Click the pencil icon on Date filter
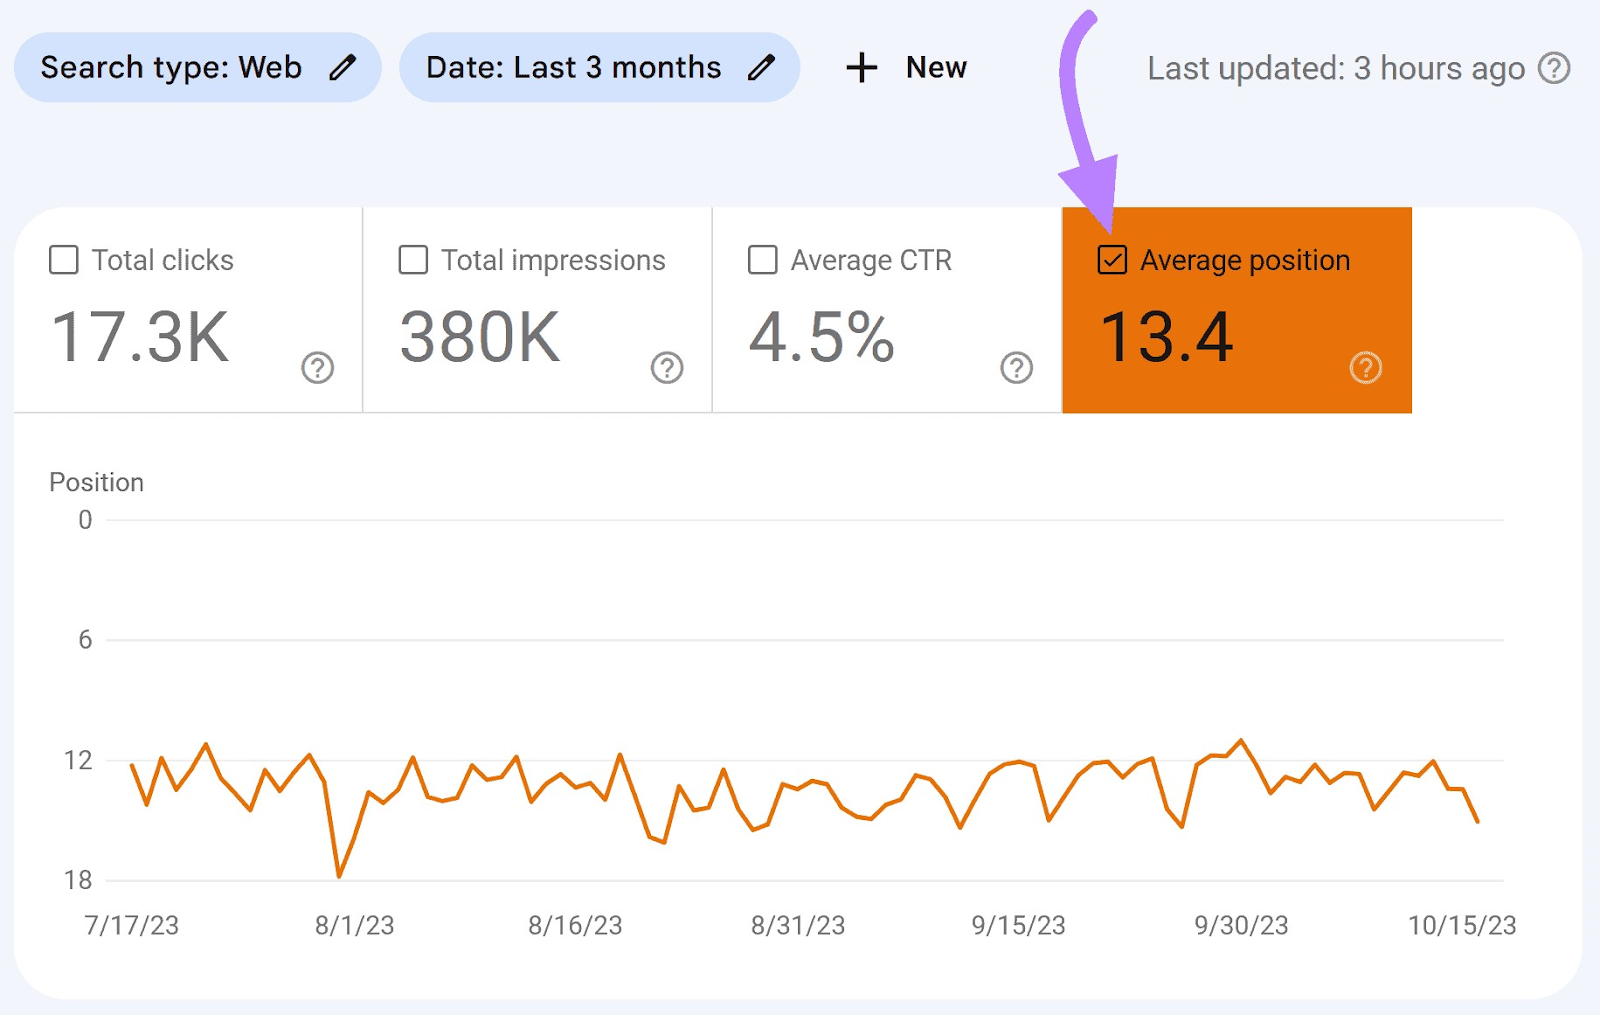The image size is (1600, 1015). 761,68
